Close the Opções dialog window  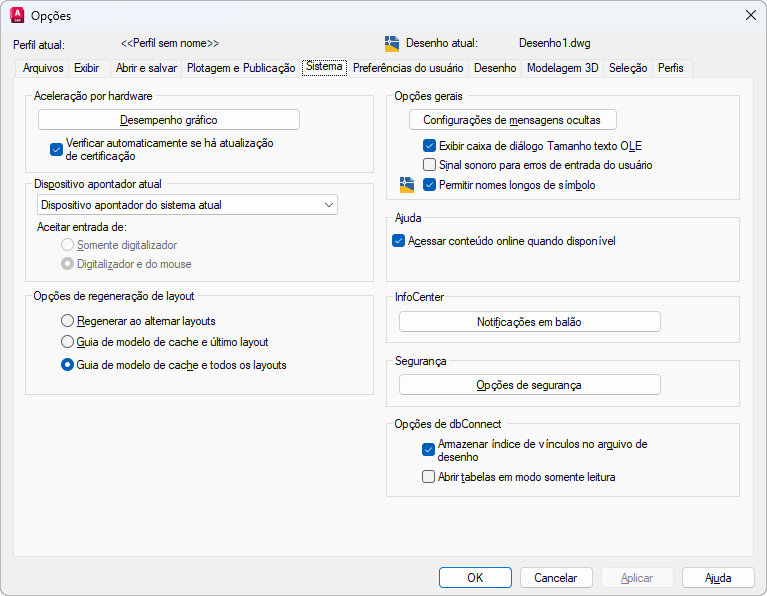click(x=750, y=16)
